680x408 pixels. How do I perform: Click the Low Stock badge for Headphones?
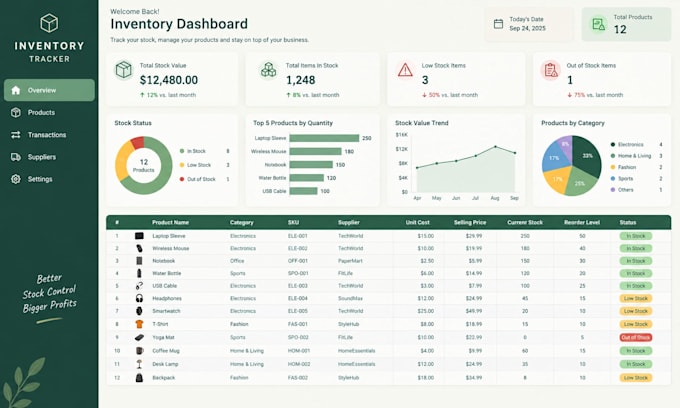pos(636,298)
